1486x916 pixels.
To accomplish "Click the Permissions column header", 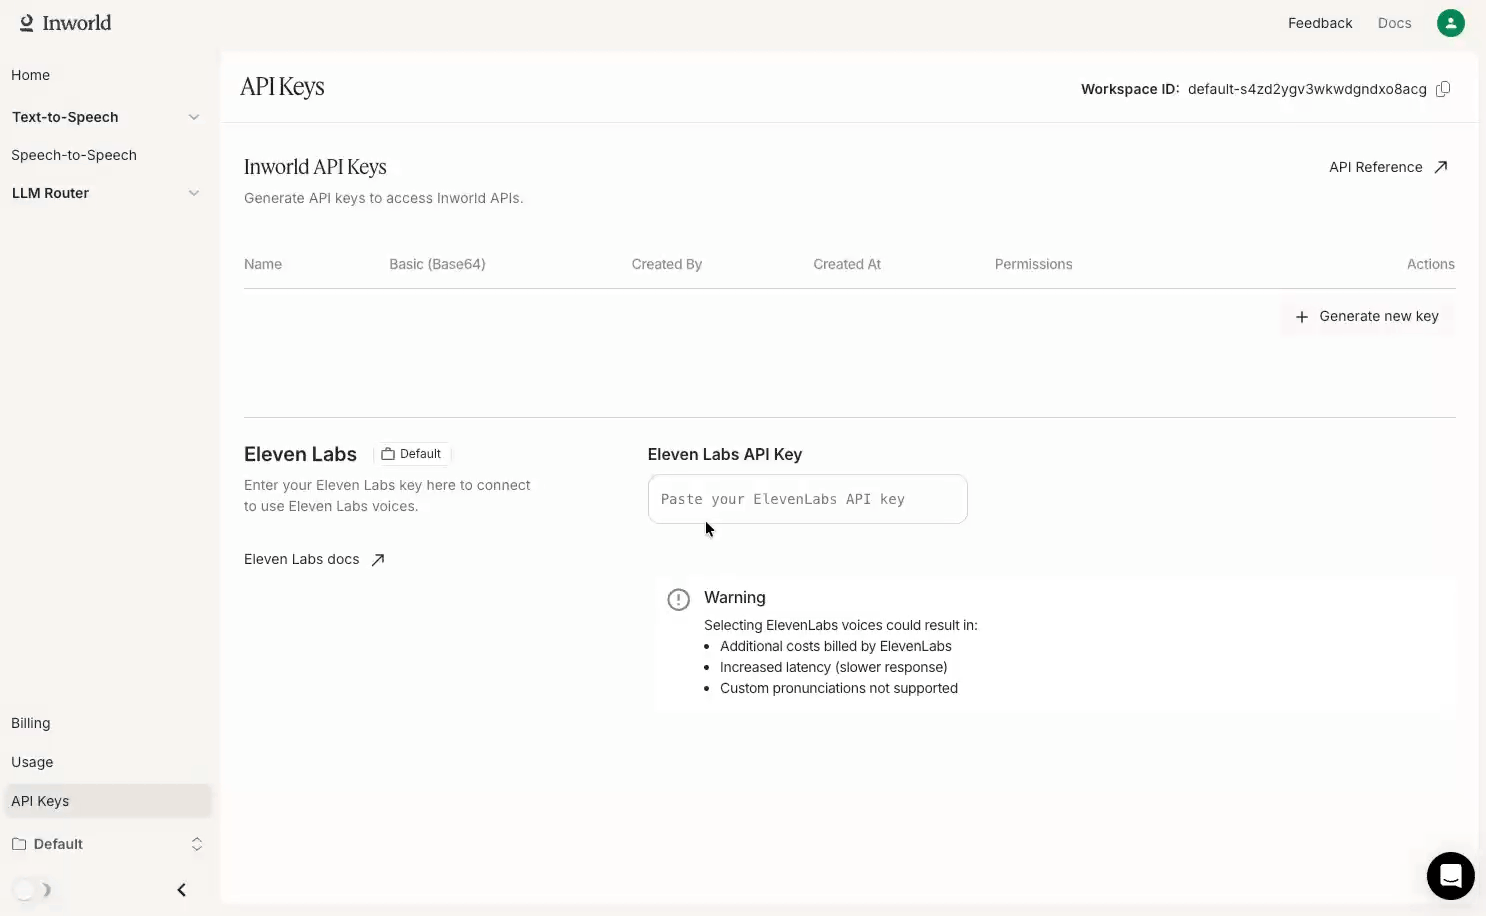I will (x=1033, y=264).
